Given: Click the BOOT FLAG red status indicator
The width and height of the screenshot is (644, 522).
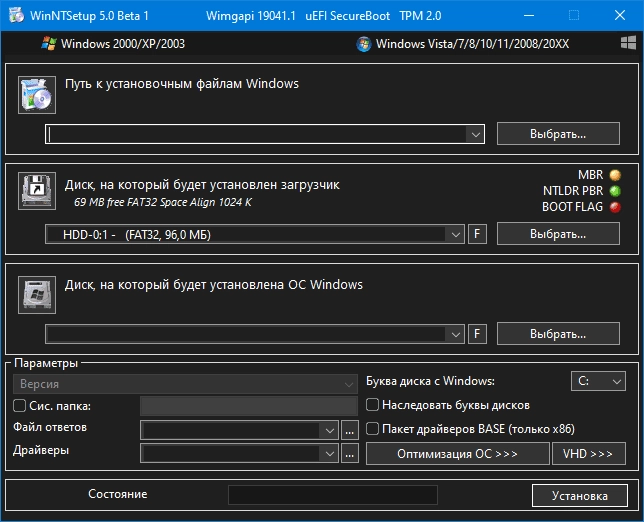Looking at the screenshot, I should (x=615, y=207).
